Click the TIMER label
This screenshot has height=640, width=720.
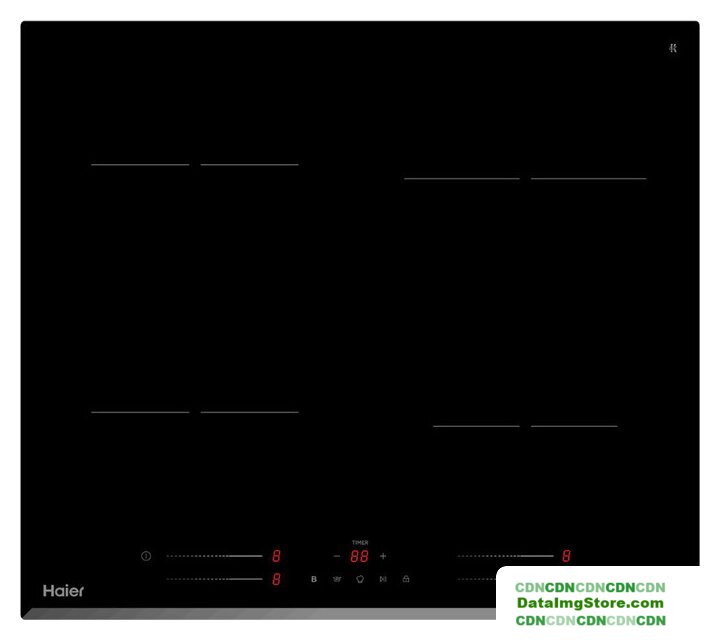tap(359, 543)
